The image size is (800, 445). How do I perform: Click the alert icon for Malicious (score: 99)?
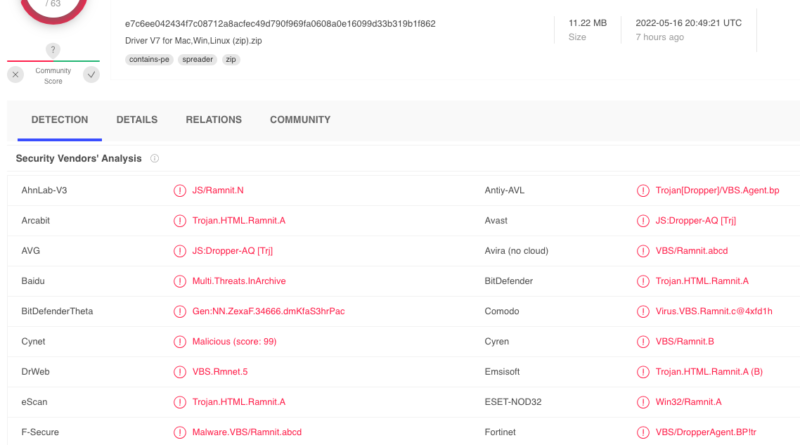pos(180,342)
